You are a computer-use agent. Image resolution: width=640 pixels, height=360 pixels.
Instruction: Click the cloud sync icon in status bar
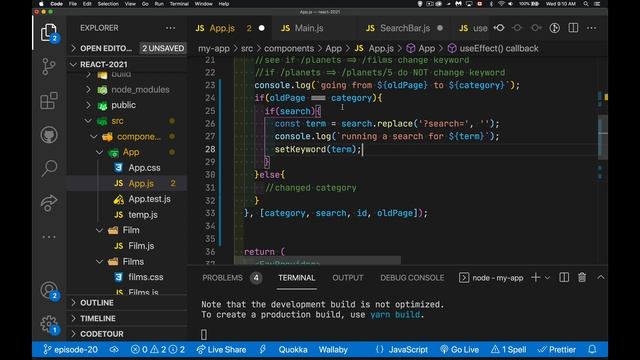(114, 349)
